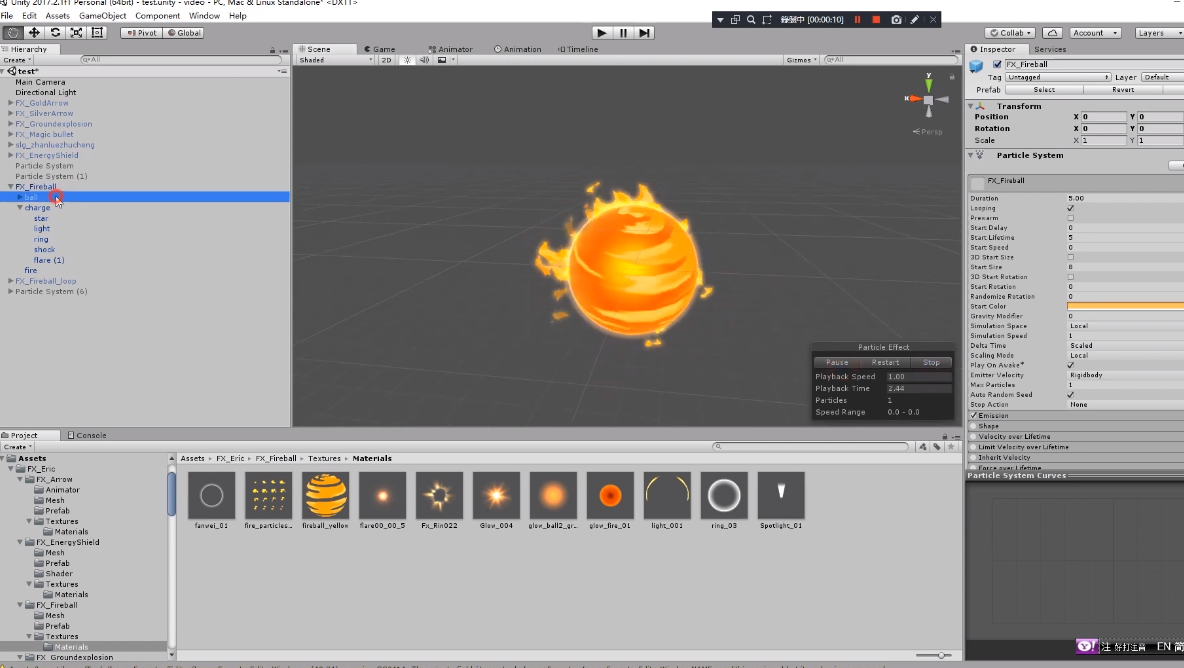Select the Scale tool in the toolbar
1184x668 pixels.
(x=77, y=32)
